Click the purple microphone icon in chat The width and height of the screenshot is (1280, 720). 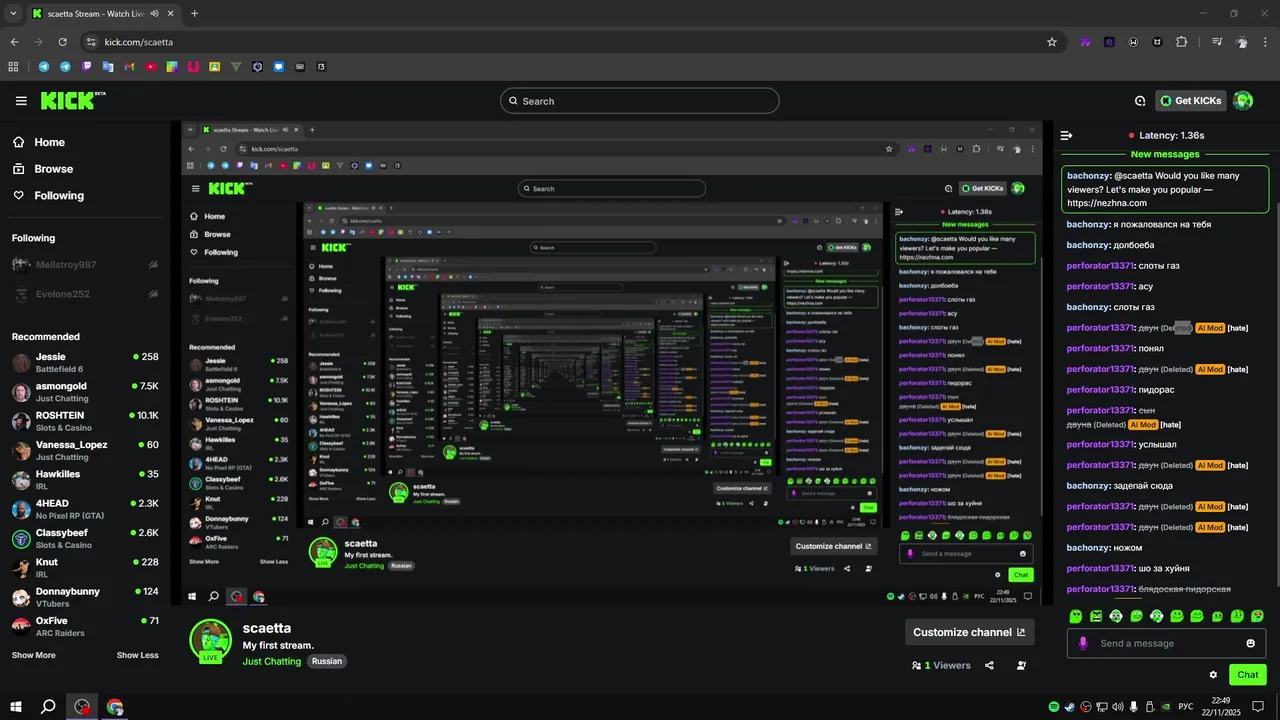[1082, 643]
